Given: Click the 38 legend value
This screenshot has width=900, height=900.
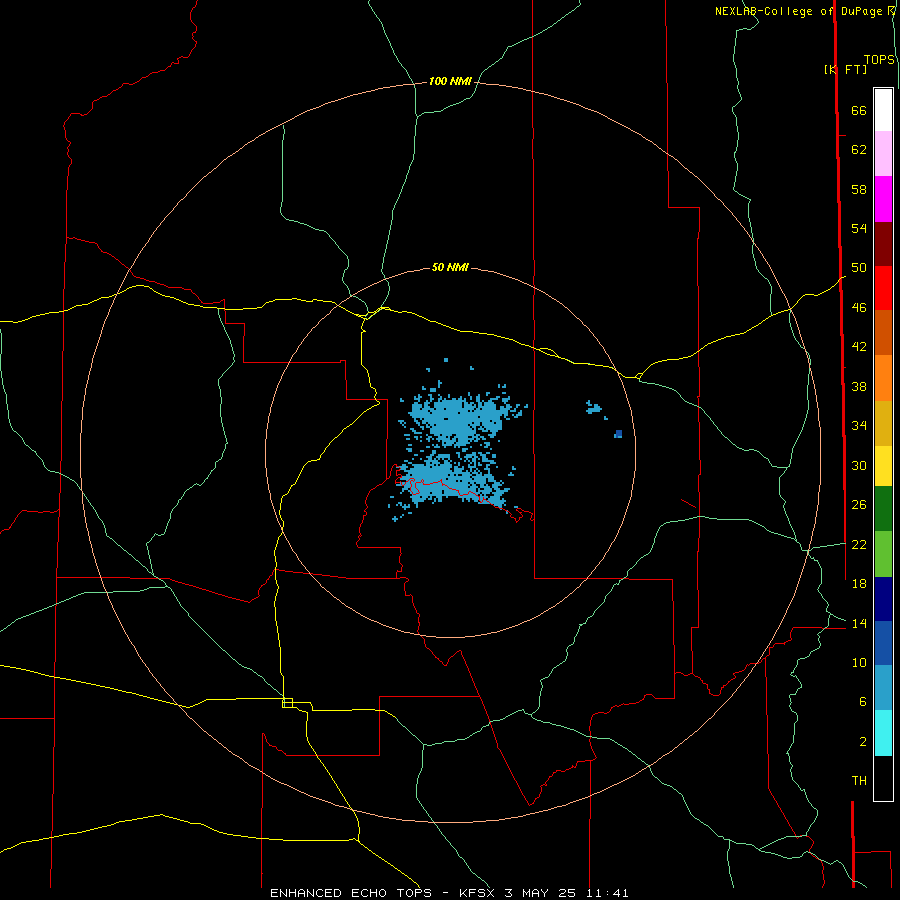Looking at the screenshot, I should 859,386.
